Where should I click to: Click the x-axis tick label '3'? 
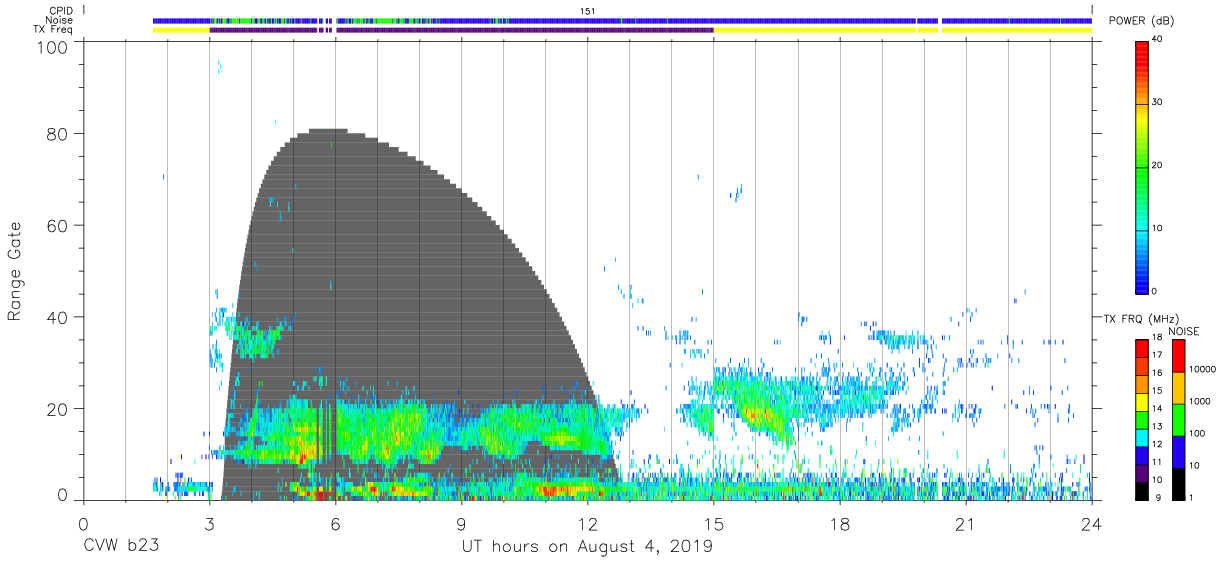tap(209, 526)
